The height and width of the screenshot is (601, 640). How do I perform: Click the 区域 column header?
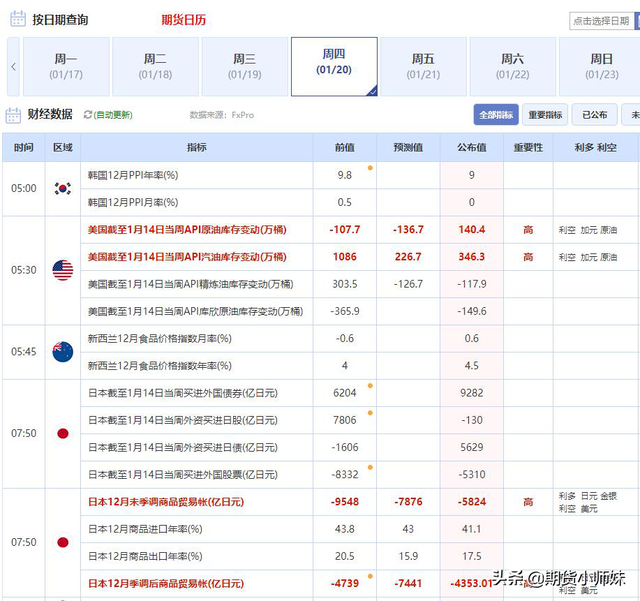63,147
